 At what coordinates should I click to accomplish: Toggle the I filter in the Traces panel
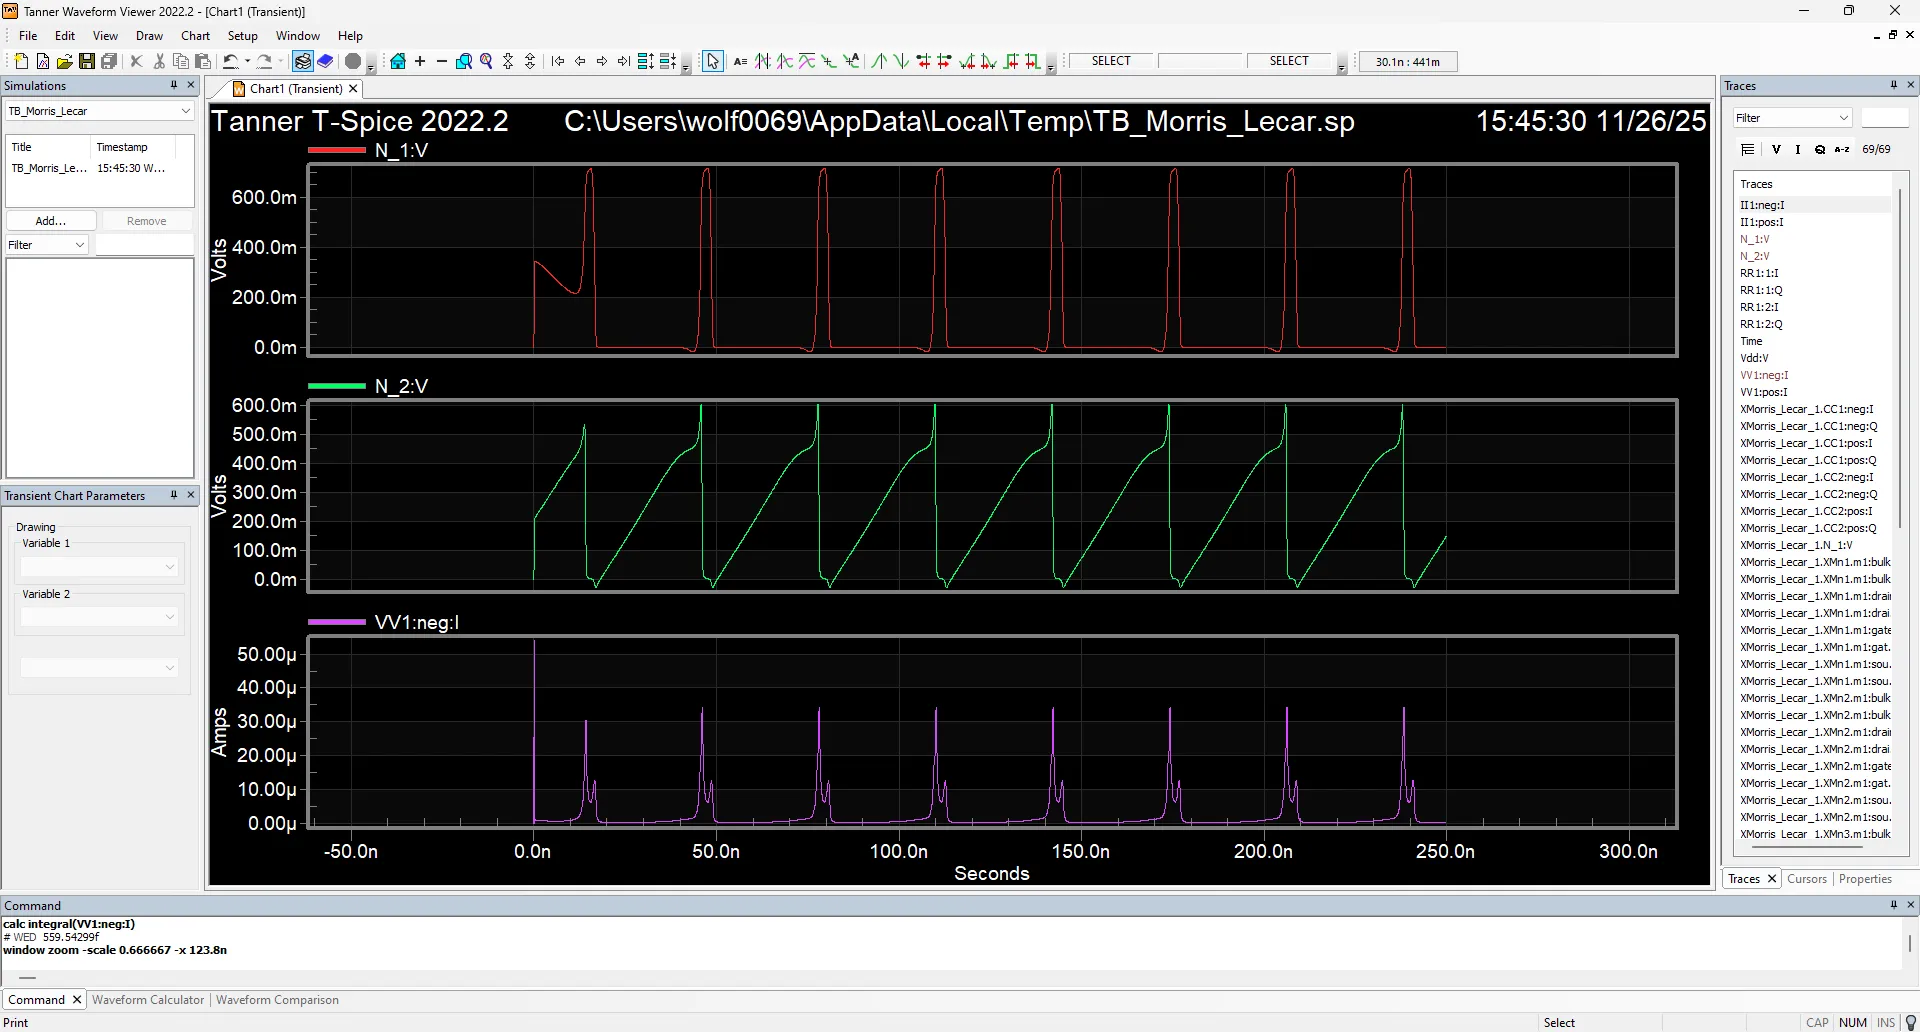[x=1798, y=149]
